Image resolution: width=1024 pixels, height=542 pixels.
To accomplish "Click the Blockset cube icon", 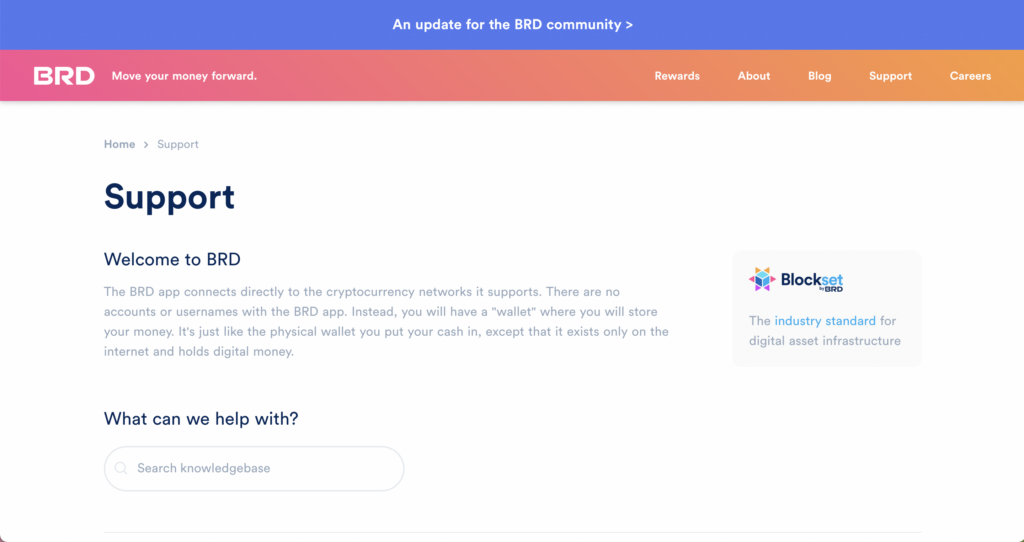I will [763, 280].
